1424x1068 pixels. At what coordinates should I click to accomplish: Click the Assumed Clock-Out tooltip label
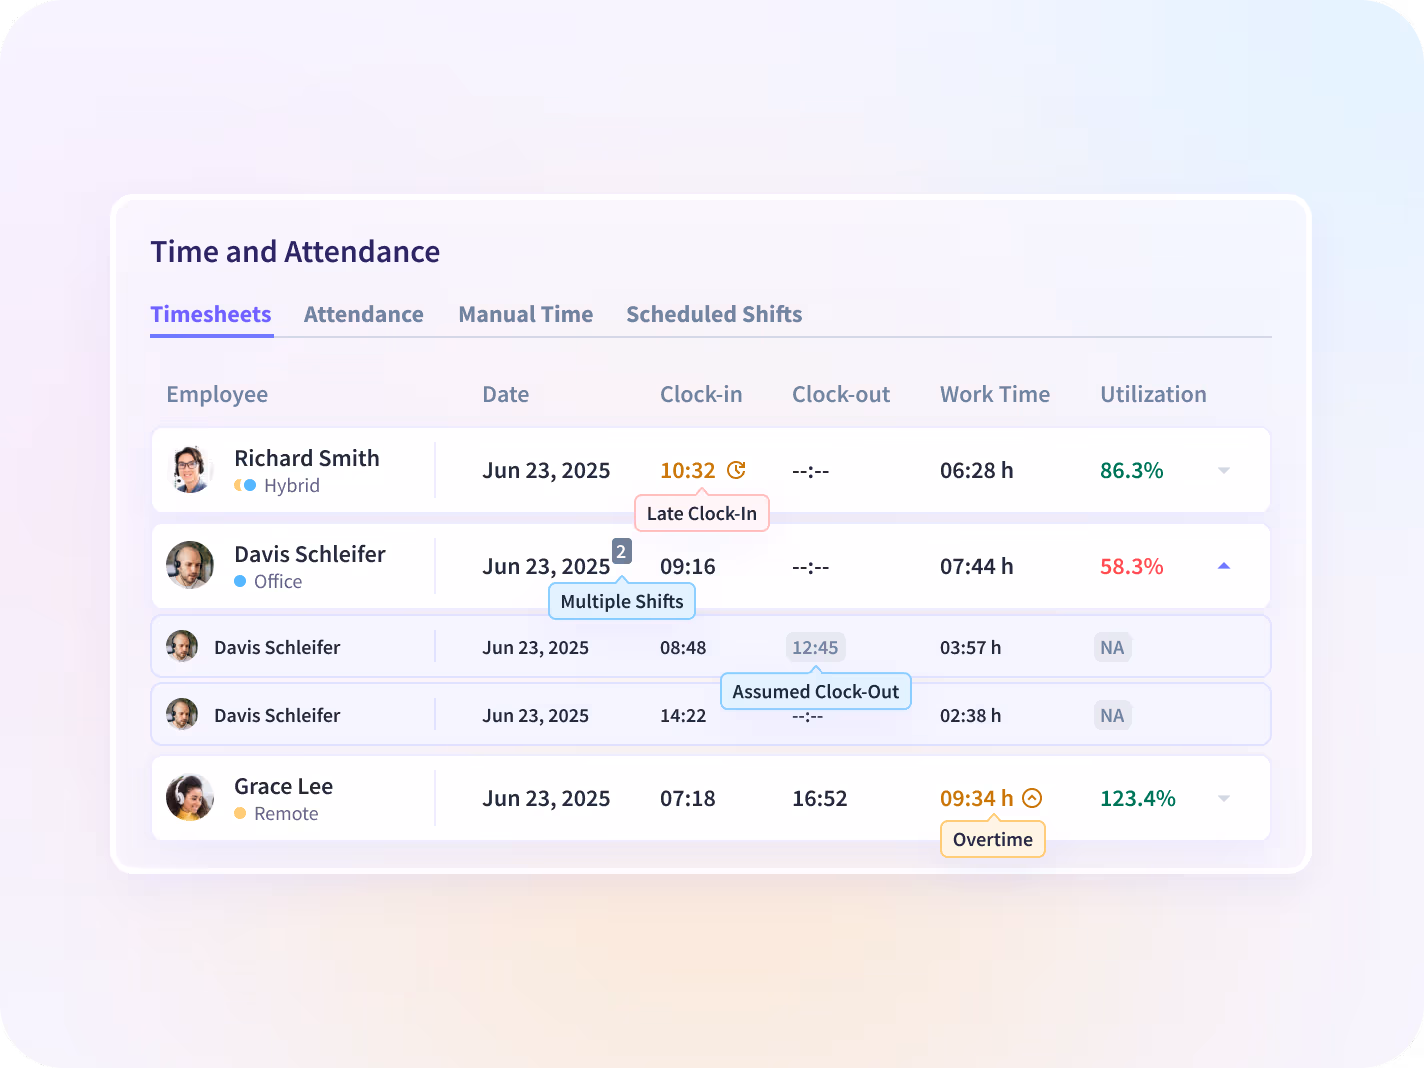point(816,691)
